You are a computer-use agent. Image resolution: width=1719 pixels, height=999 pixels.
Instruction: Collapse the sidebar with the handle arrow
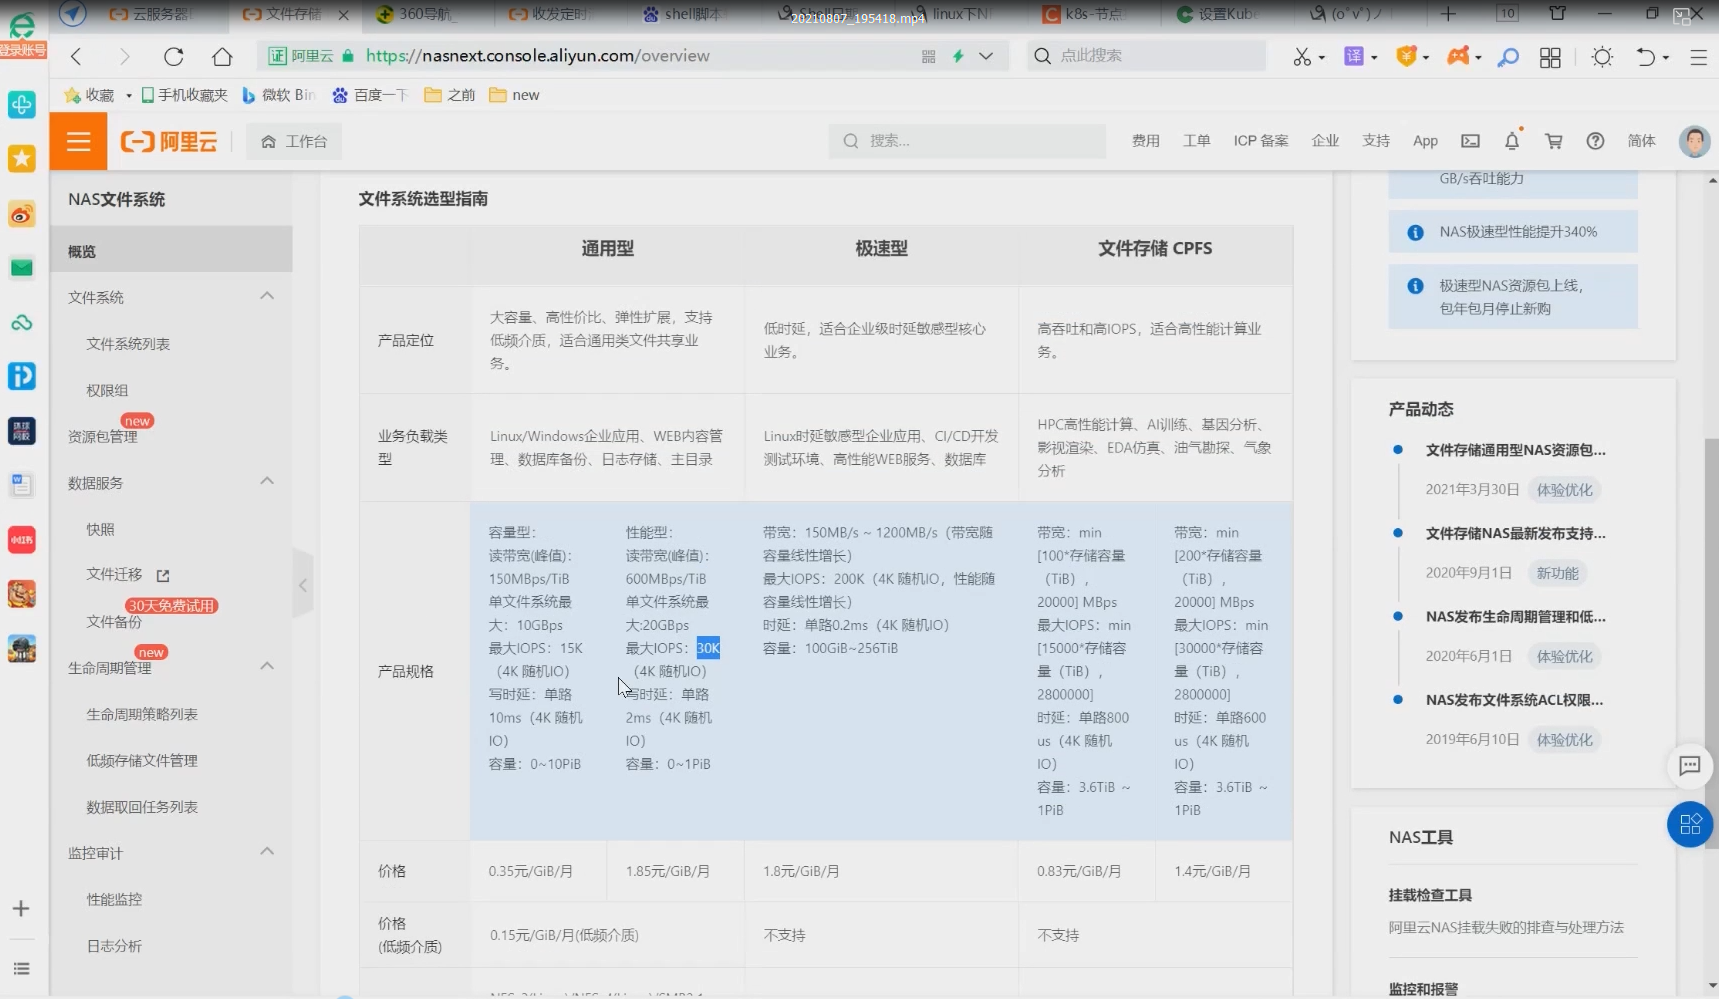[303, 585]
